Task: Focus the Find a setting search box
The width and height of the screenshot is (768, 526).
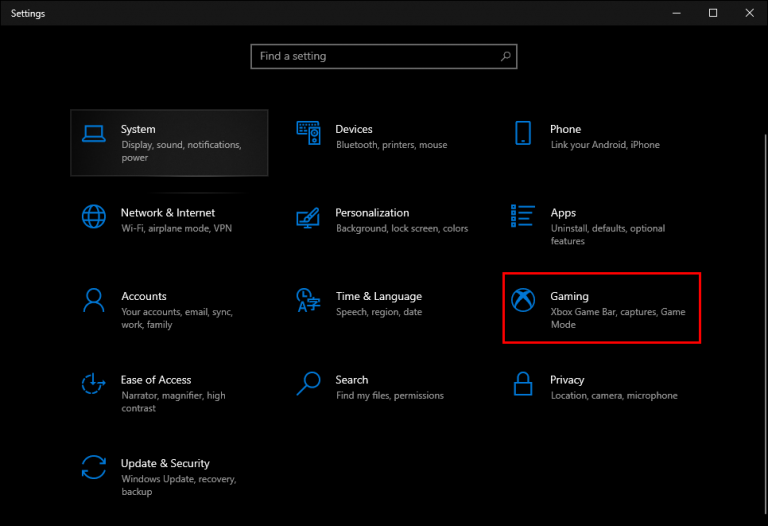Action: click(375, 57)
